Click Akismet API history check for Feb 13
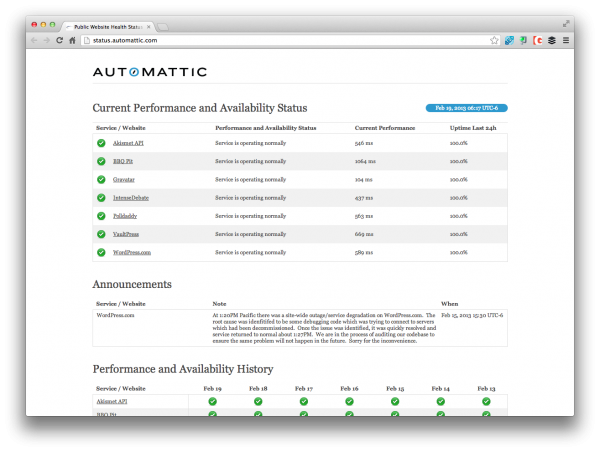600x452 pixels. click(x=486, y=401)
